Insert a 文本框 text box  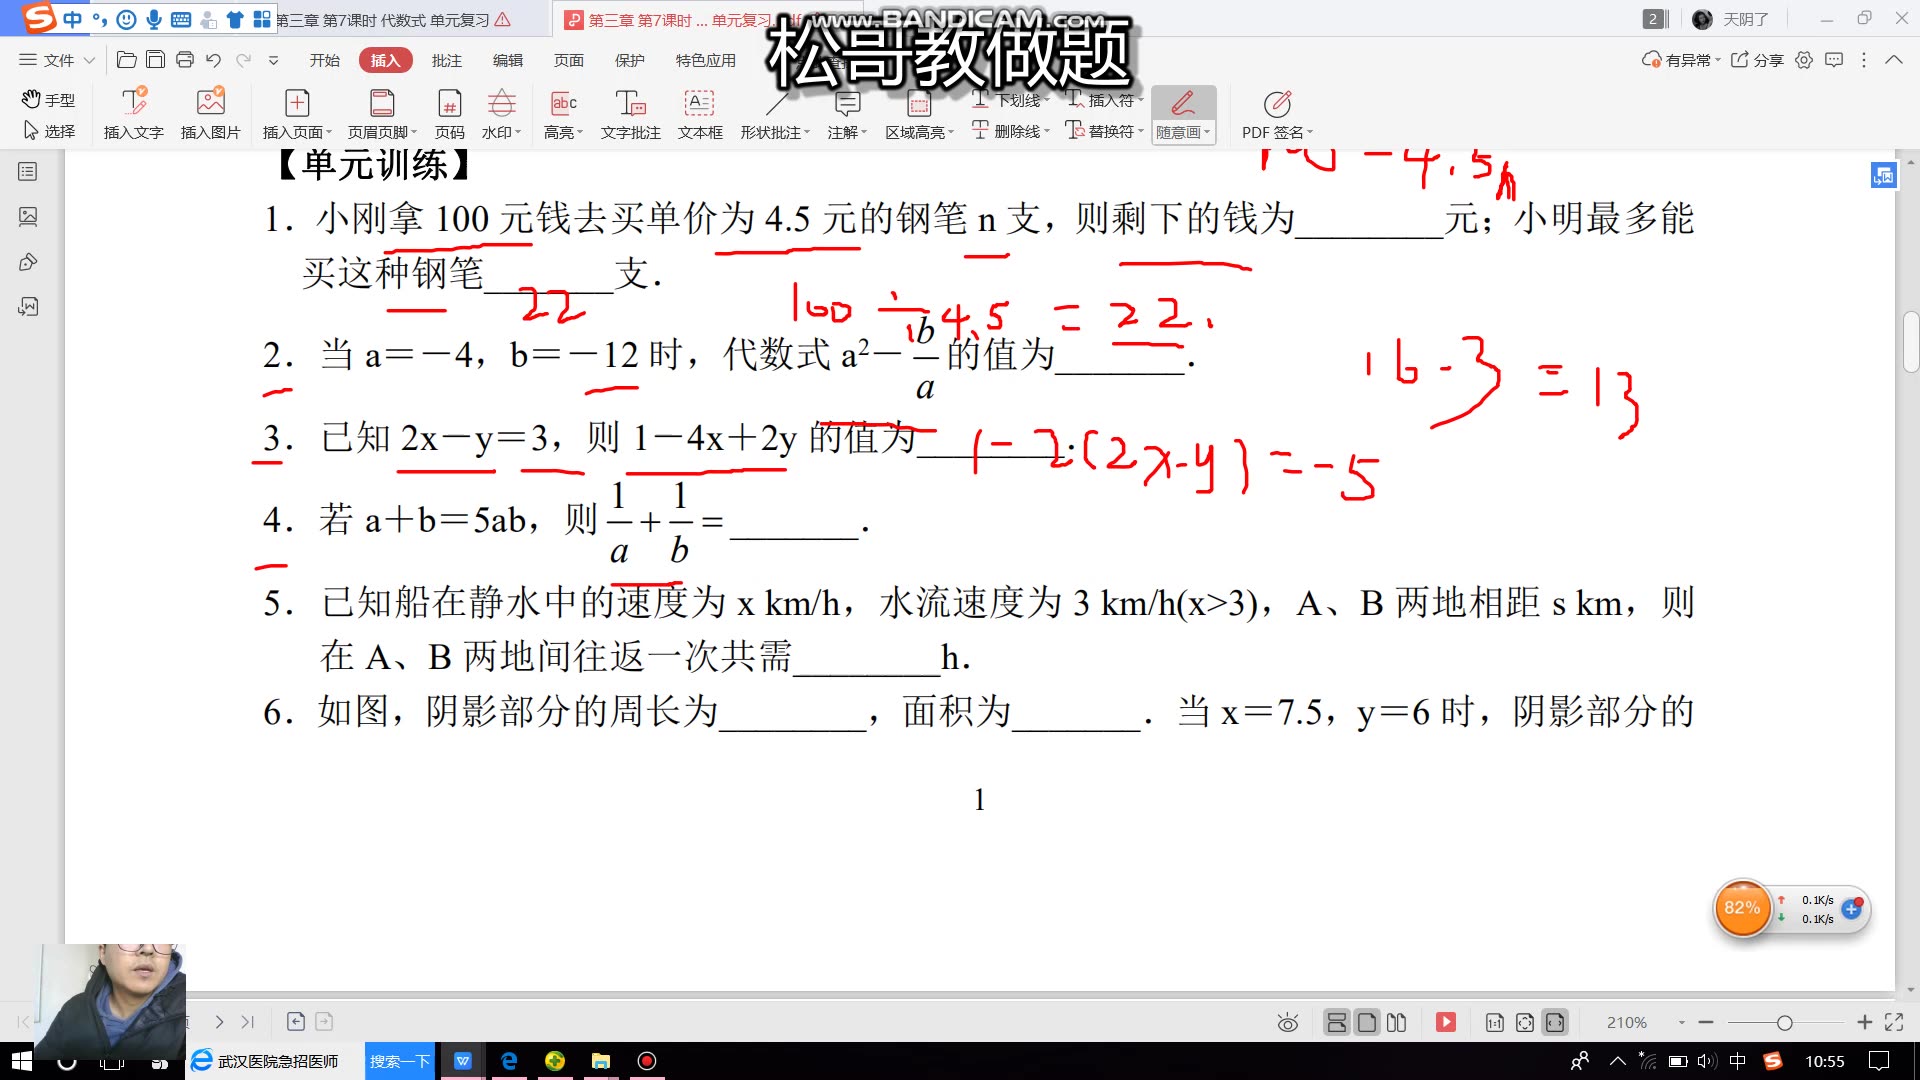pyautogui.click(x=699, y=113)
